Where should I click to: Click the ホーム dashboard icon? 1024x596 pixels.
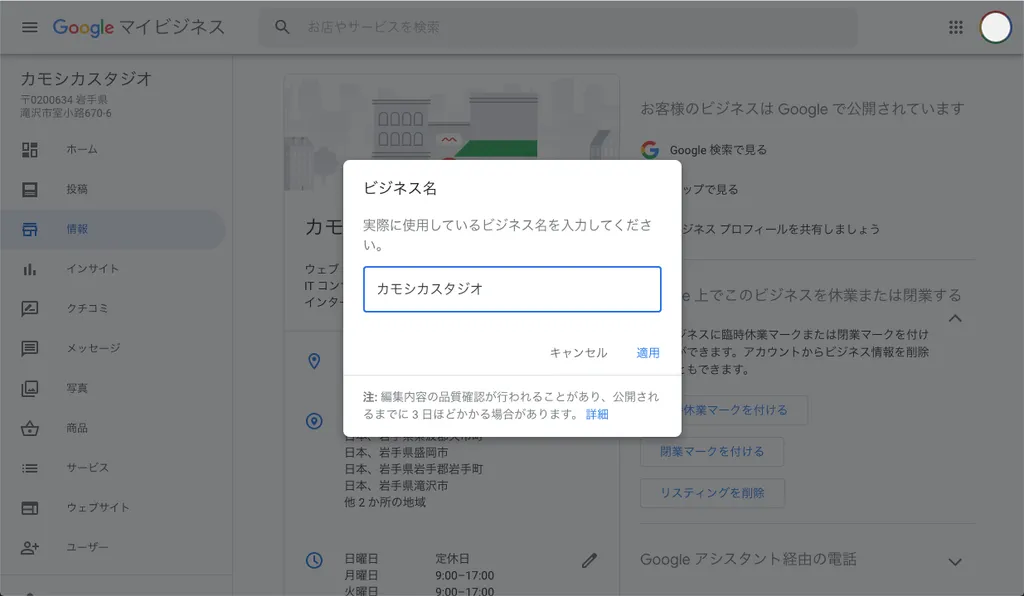pos(29,149)
